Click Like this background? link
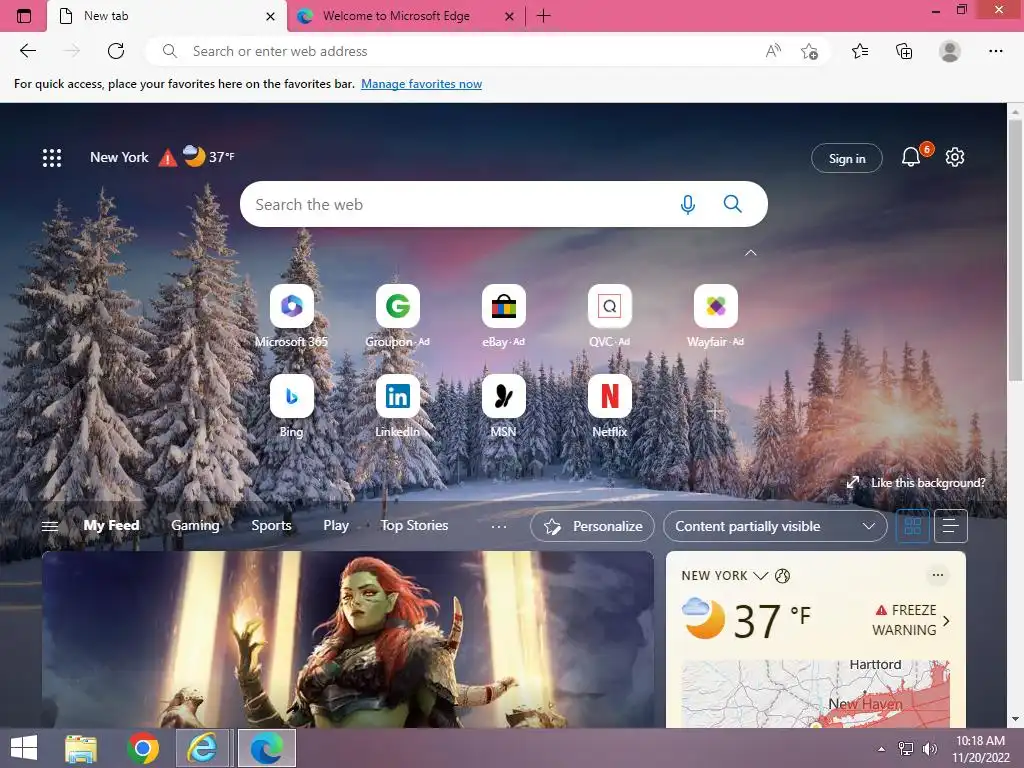The width and height of the screenshot is (1024, 768). [928, 483]
